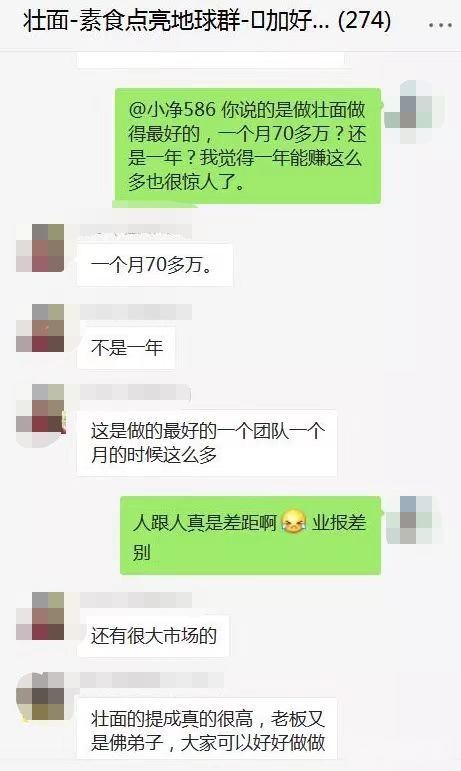
Task: Tap avatar next to 一个月70多万 message
Action: [x=40, y=248]
